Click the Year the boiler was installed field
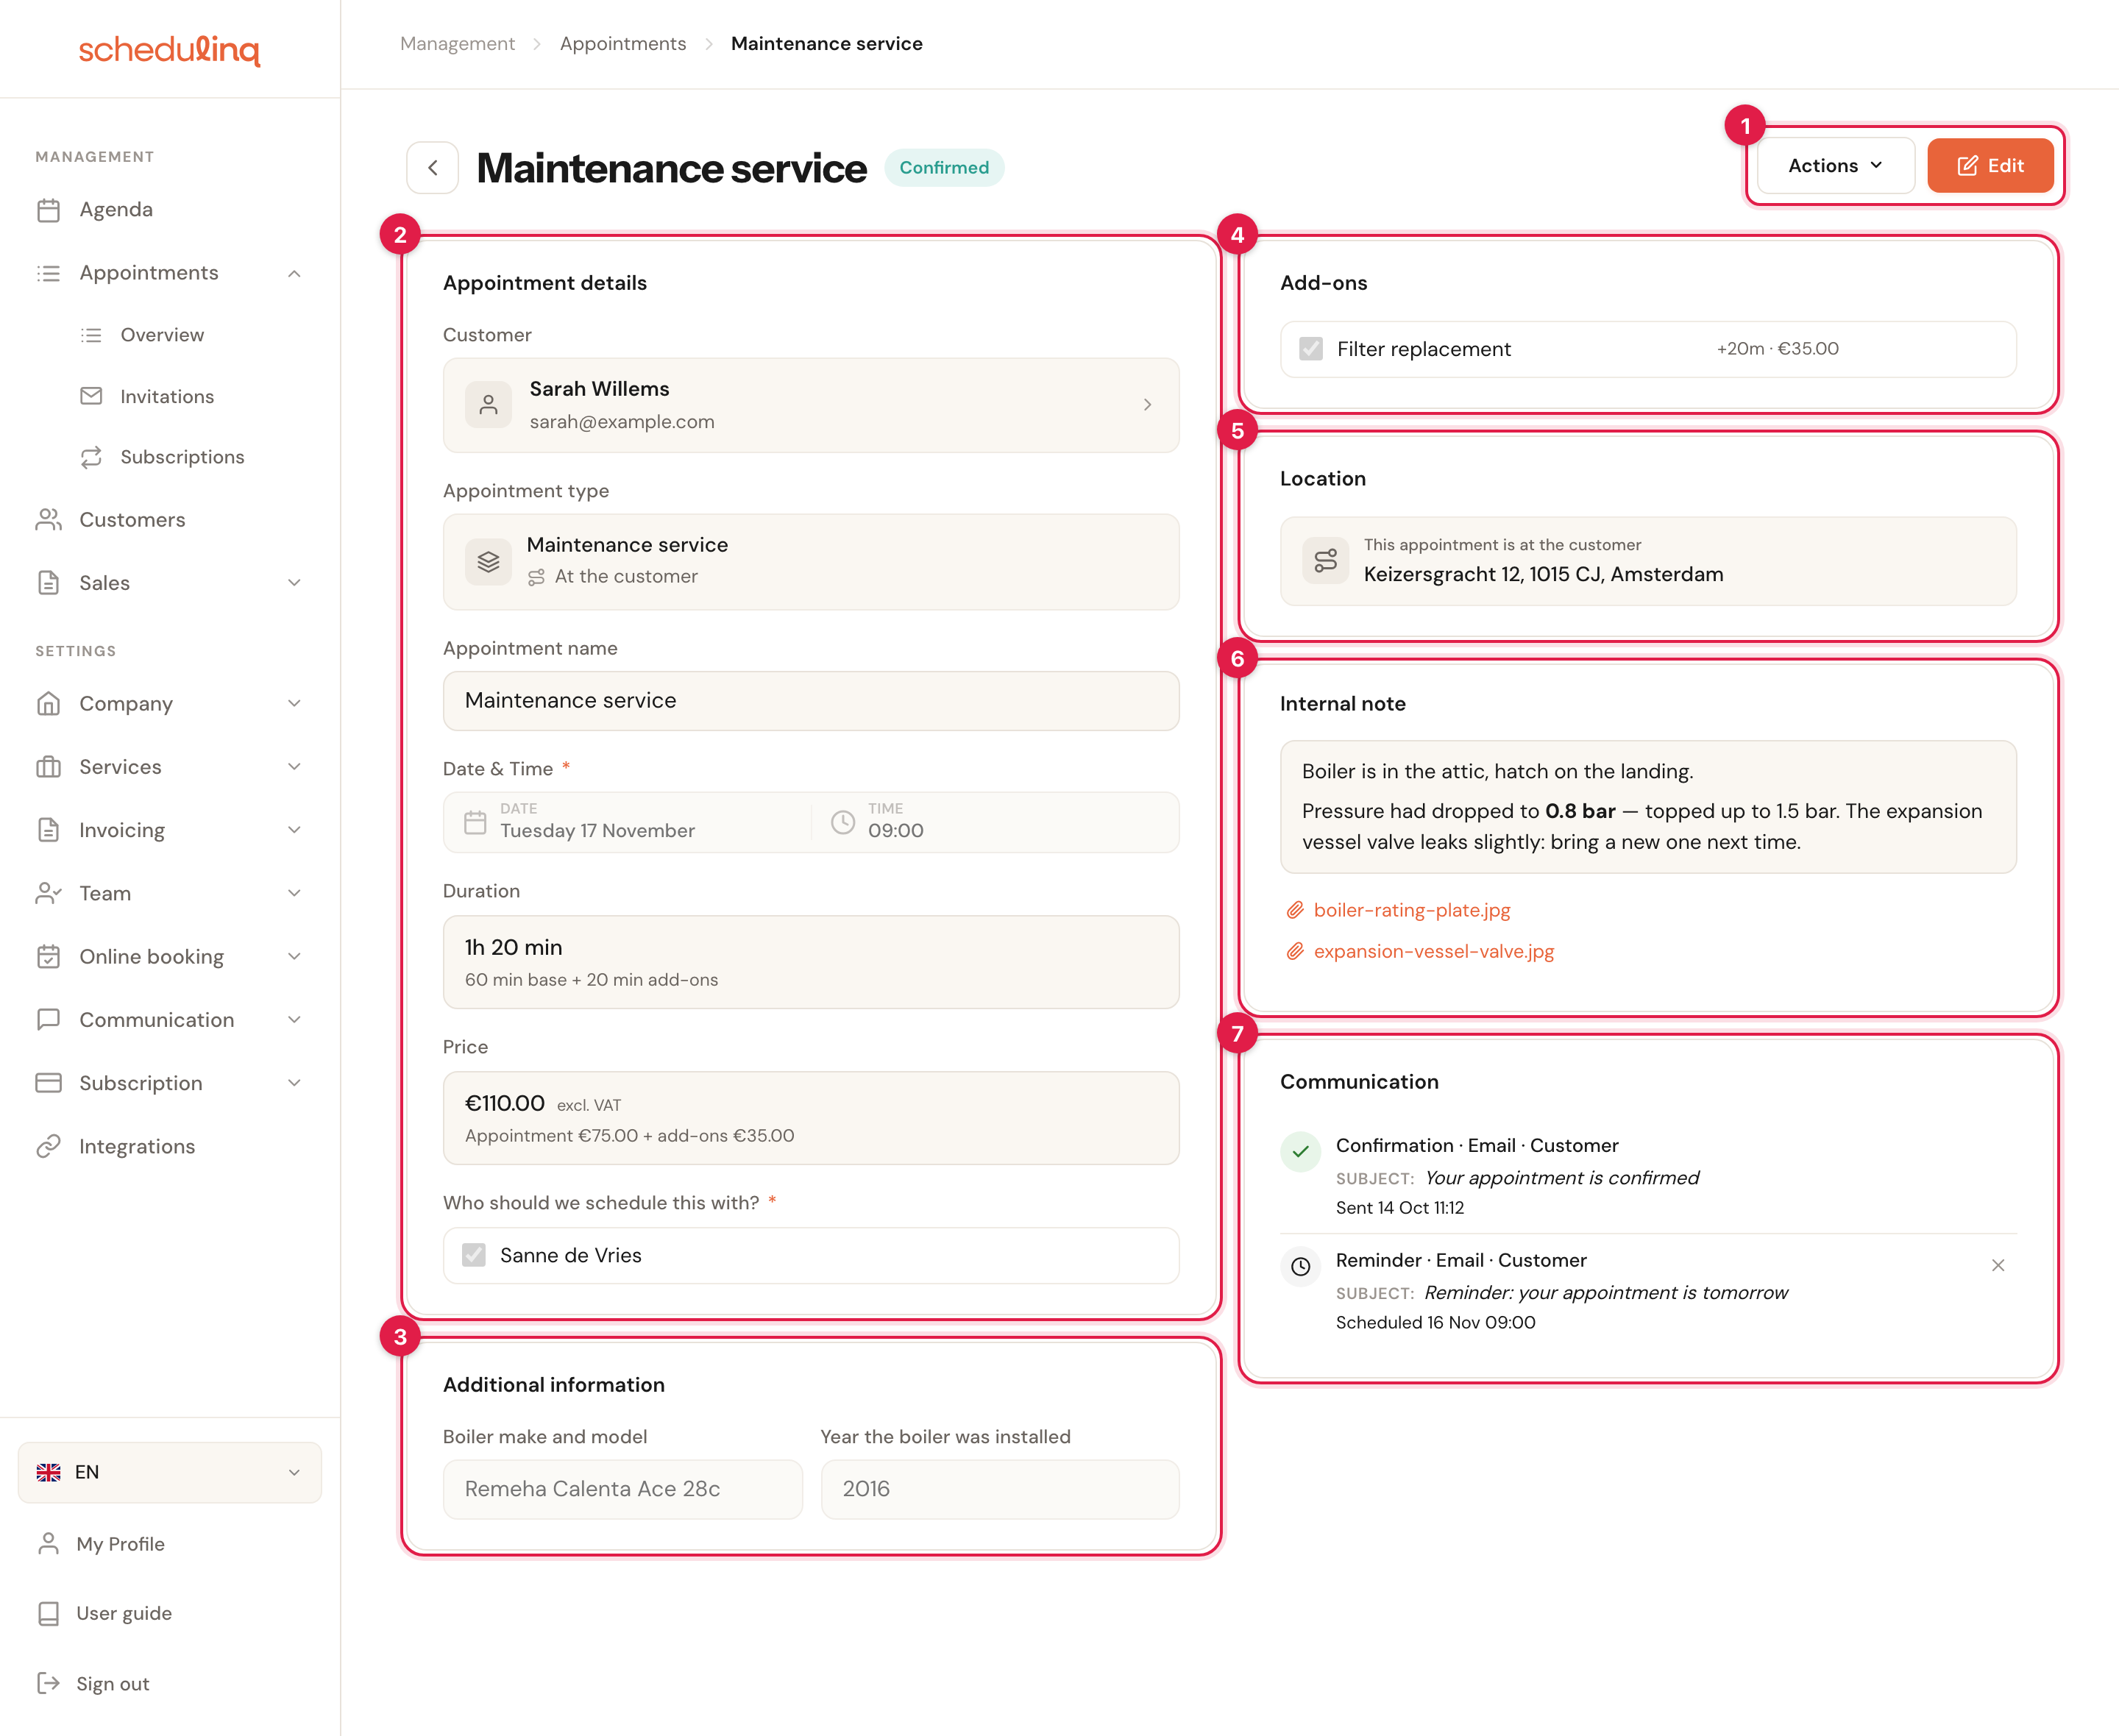This screenshot has width=2119, height=1736. (x=999, y=1488)
